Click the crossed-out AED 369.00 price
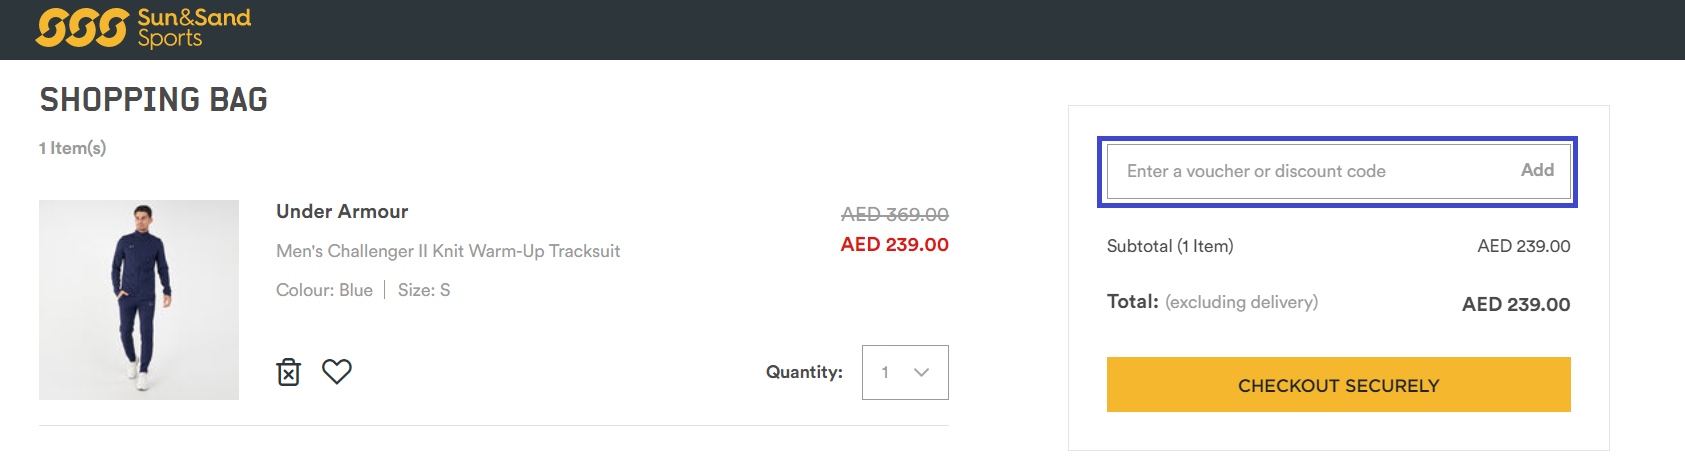Screen dimensions: 1685x462 (894, 214)
